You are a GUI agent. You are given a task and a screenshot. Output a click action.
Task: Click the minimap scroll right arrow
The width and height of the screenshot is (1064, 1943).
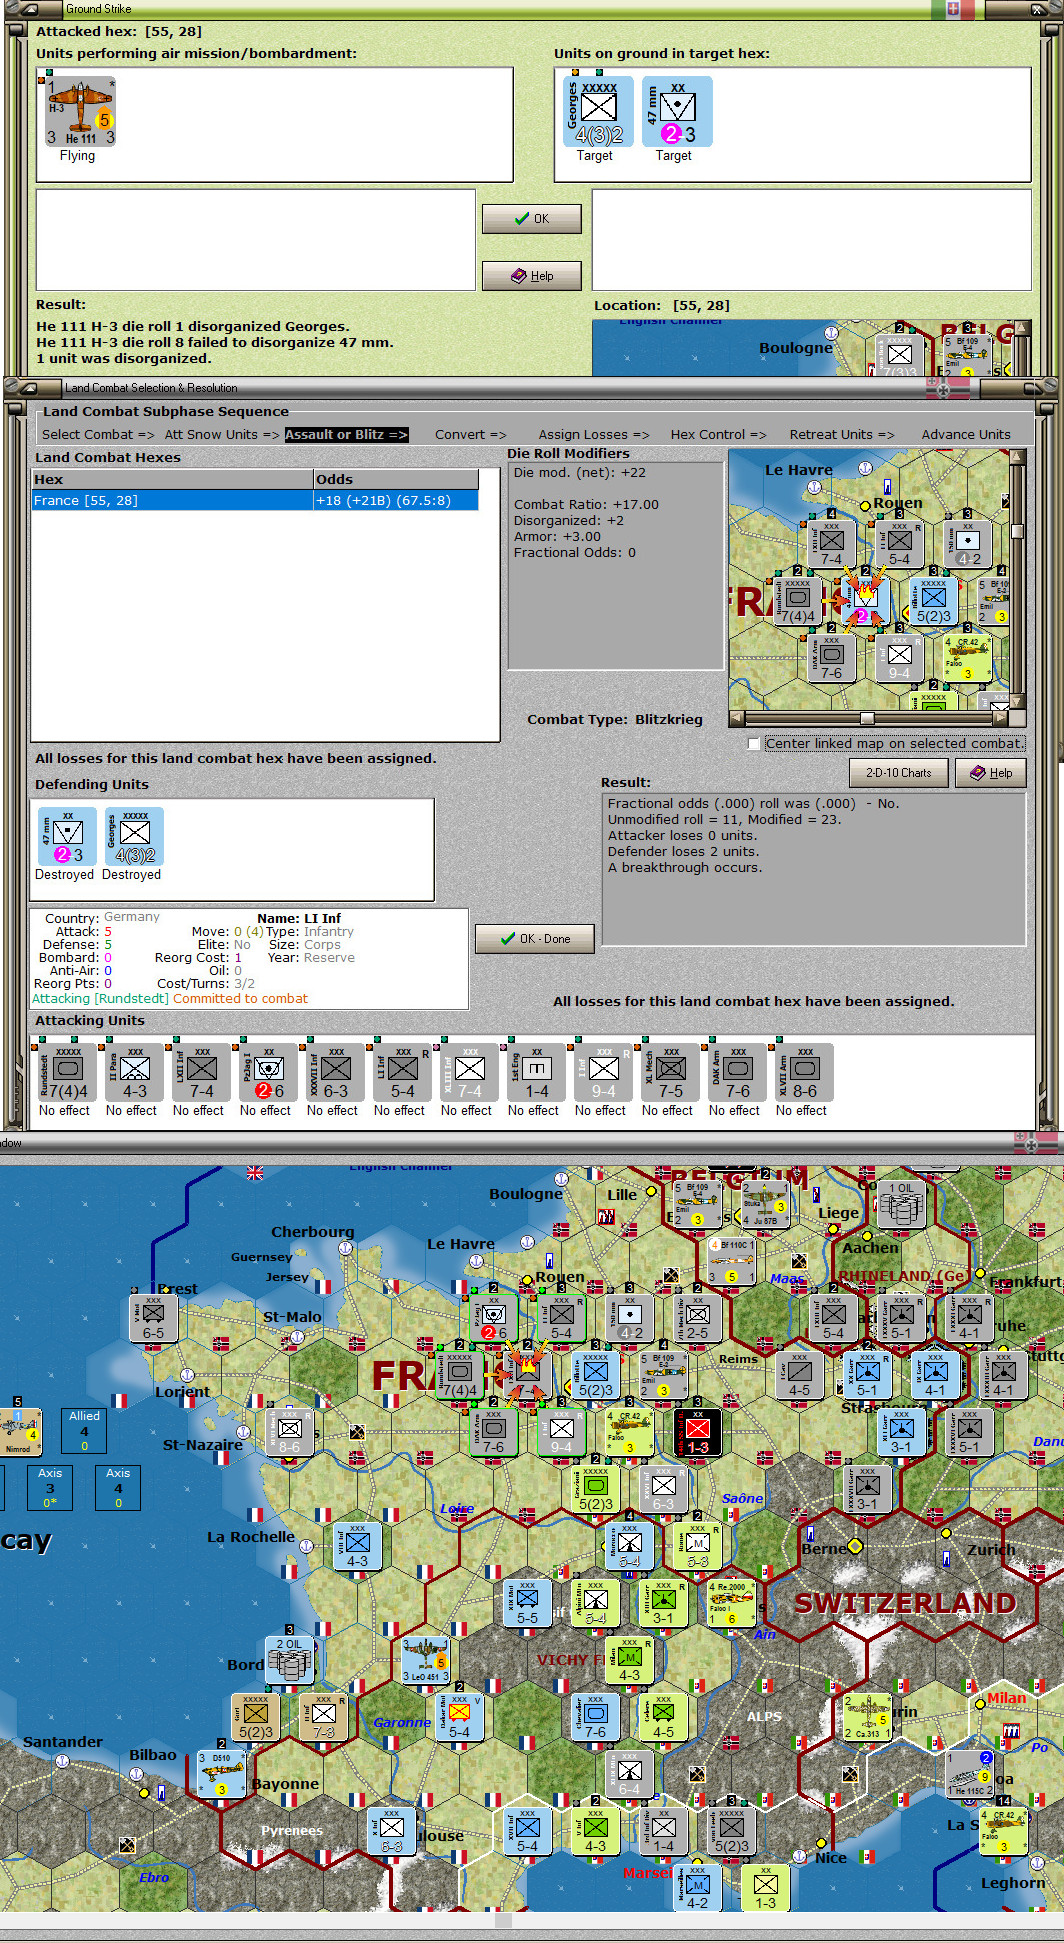point(1001,718)
